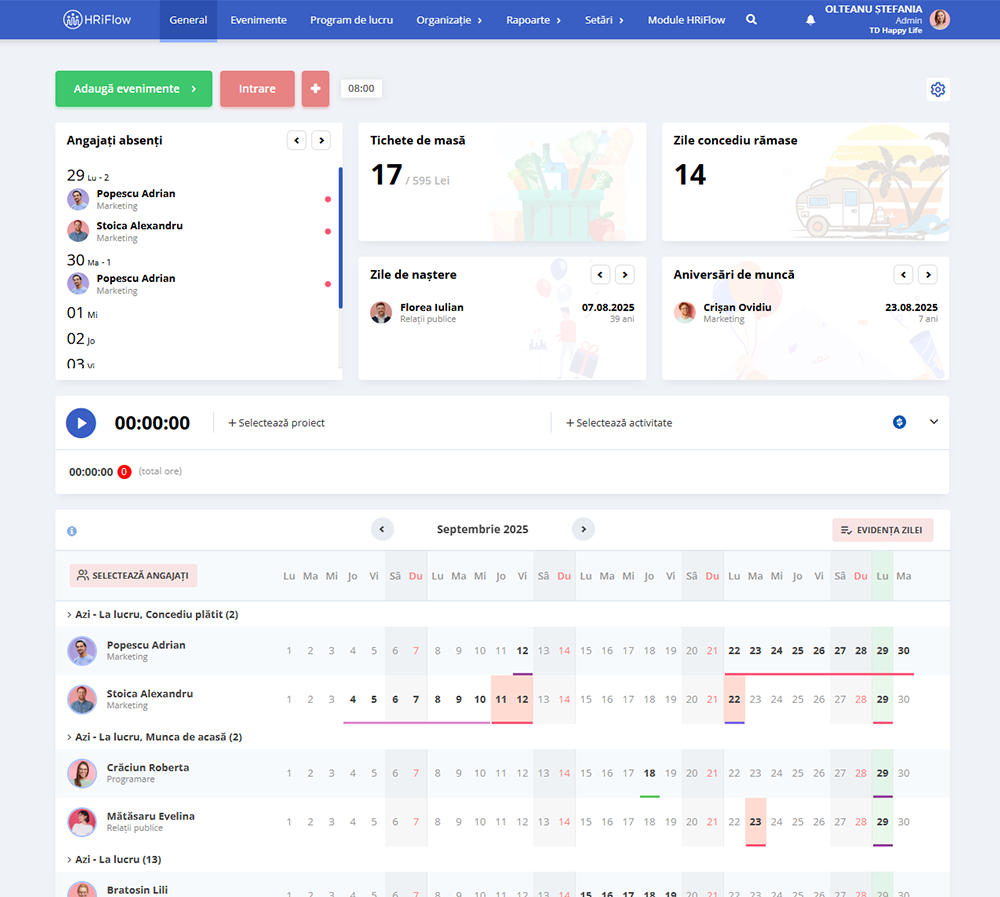Viewport: 1000px width, 897px height.
Task: Open notifications via the bell icon
Action: (x=810, y=19)
